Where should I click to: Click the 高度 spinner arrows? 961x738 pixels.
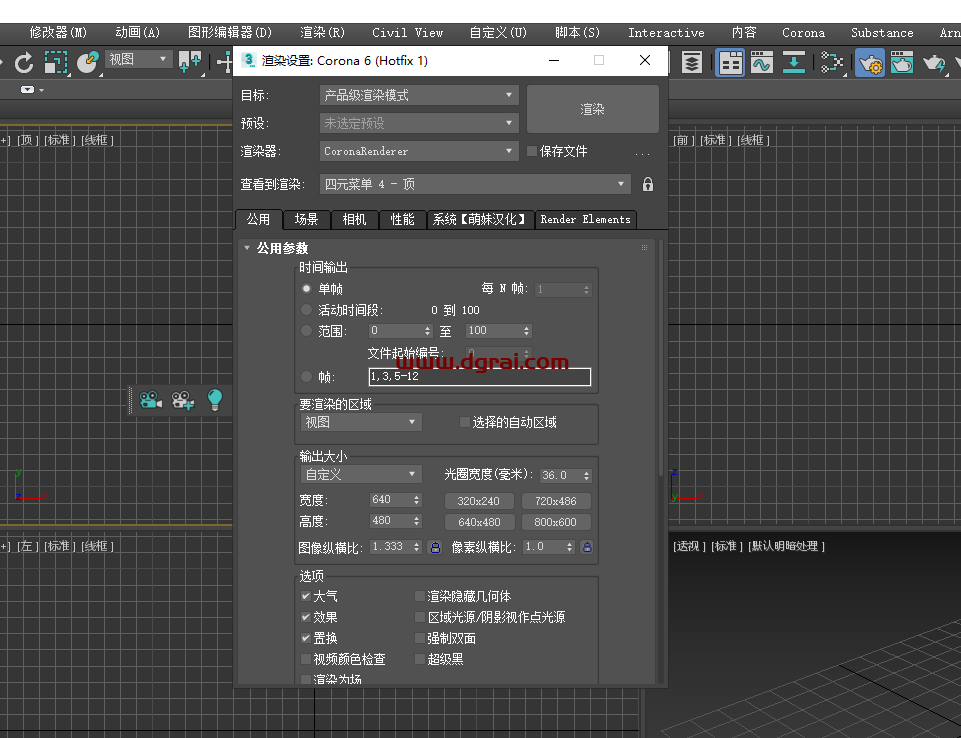[417, 521]
